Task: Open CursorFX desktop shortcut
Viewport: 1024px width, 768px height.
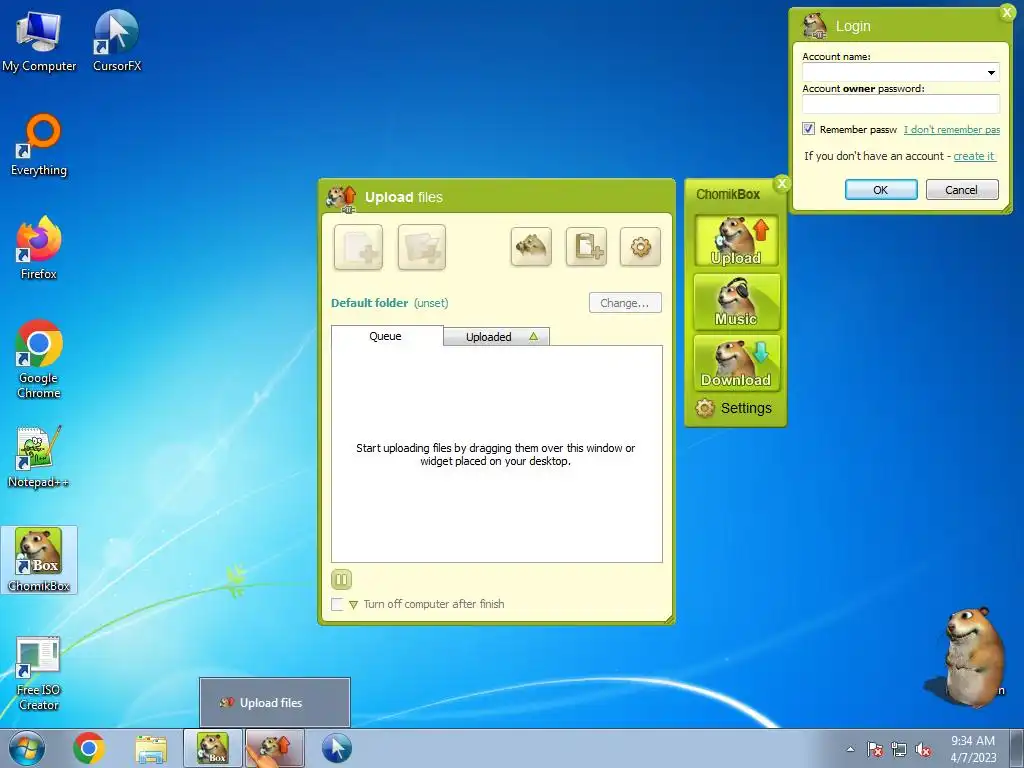Action: 117,40
